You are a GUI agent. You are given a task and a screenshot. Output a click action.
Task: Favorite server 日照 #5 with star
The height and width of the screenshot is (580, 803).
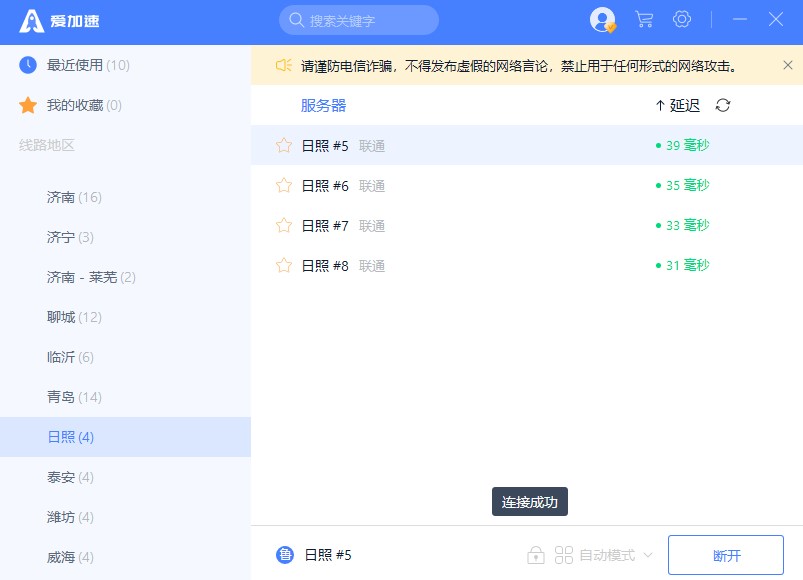[284, 145]
